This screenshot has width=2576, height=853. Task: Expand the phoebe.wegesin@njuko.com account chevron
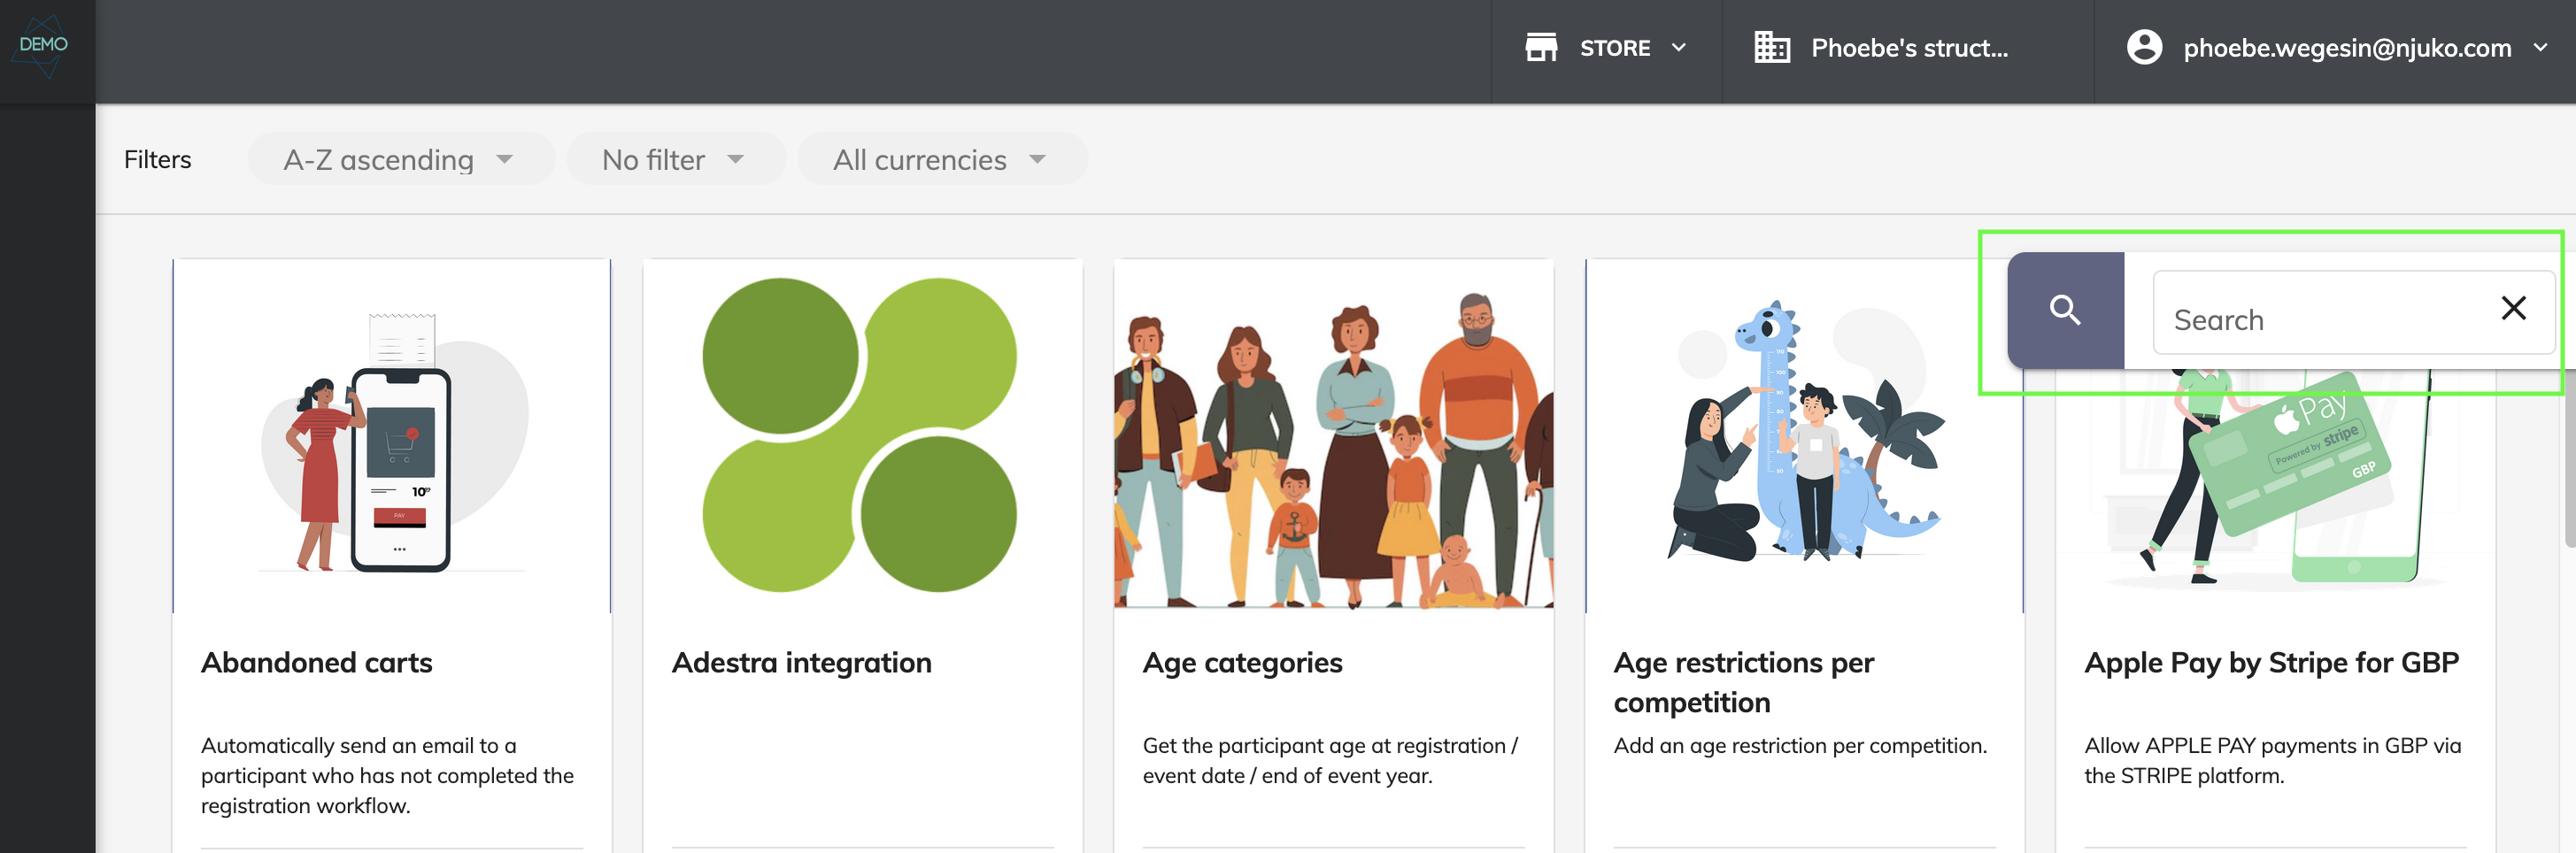tap(2540, 48)
